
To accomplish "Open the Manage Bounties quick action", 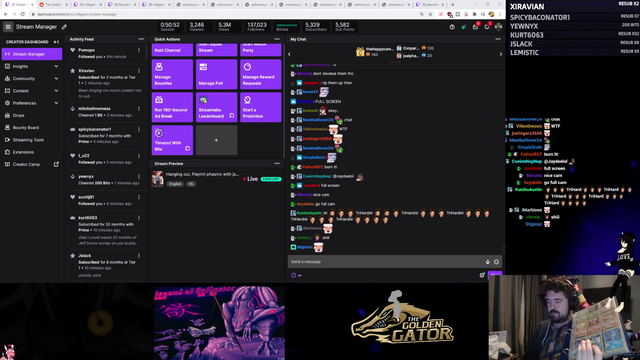I will pyautogui.click(x=172, y=74).
